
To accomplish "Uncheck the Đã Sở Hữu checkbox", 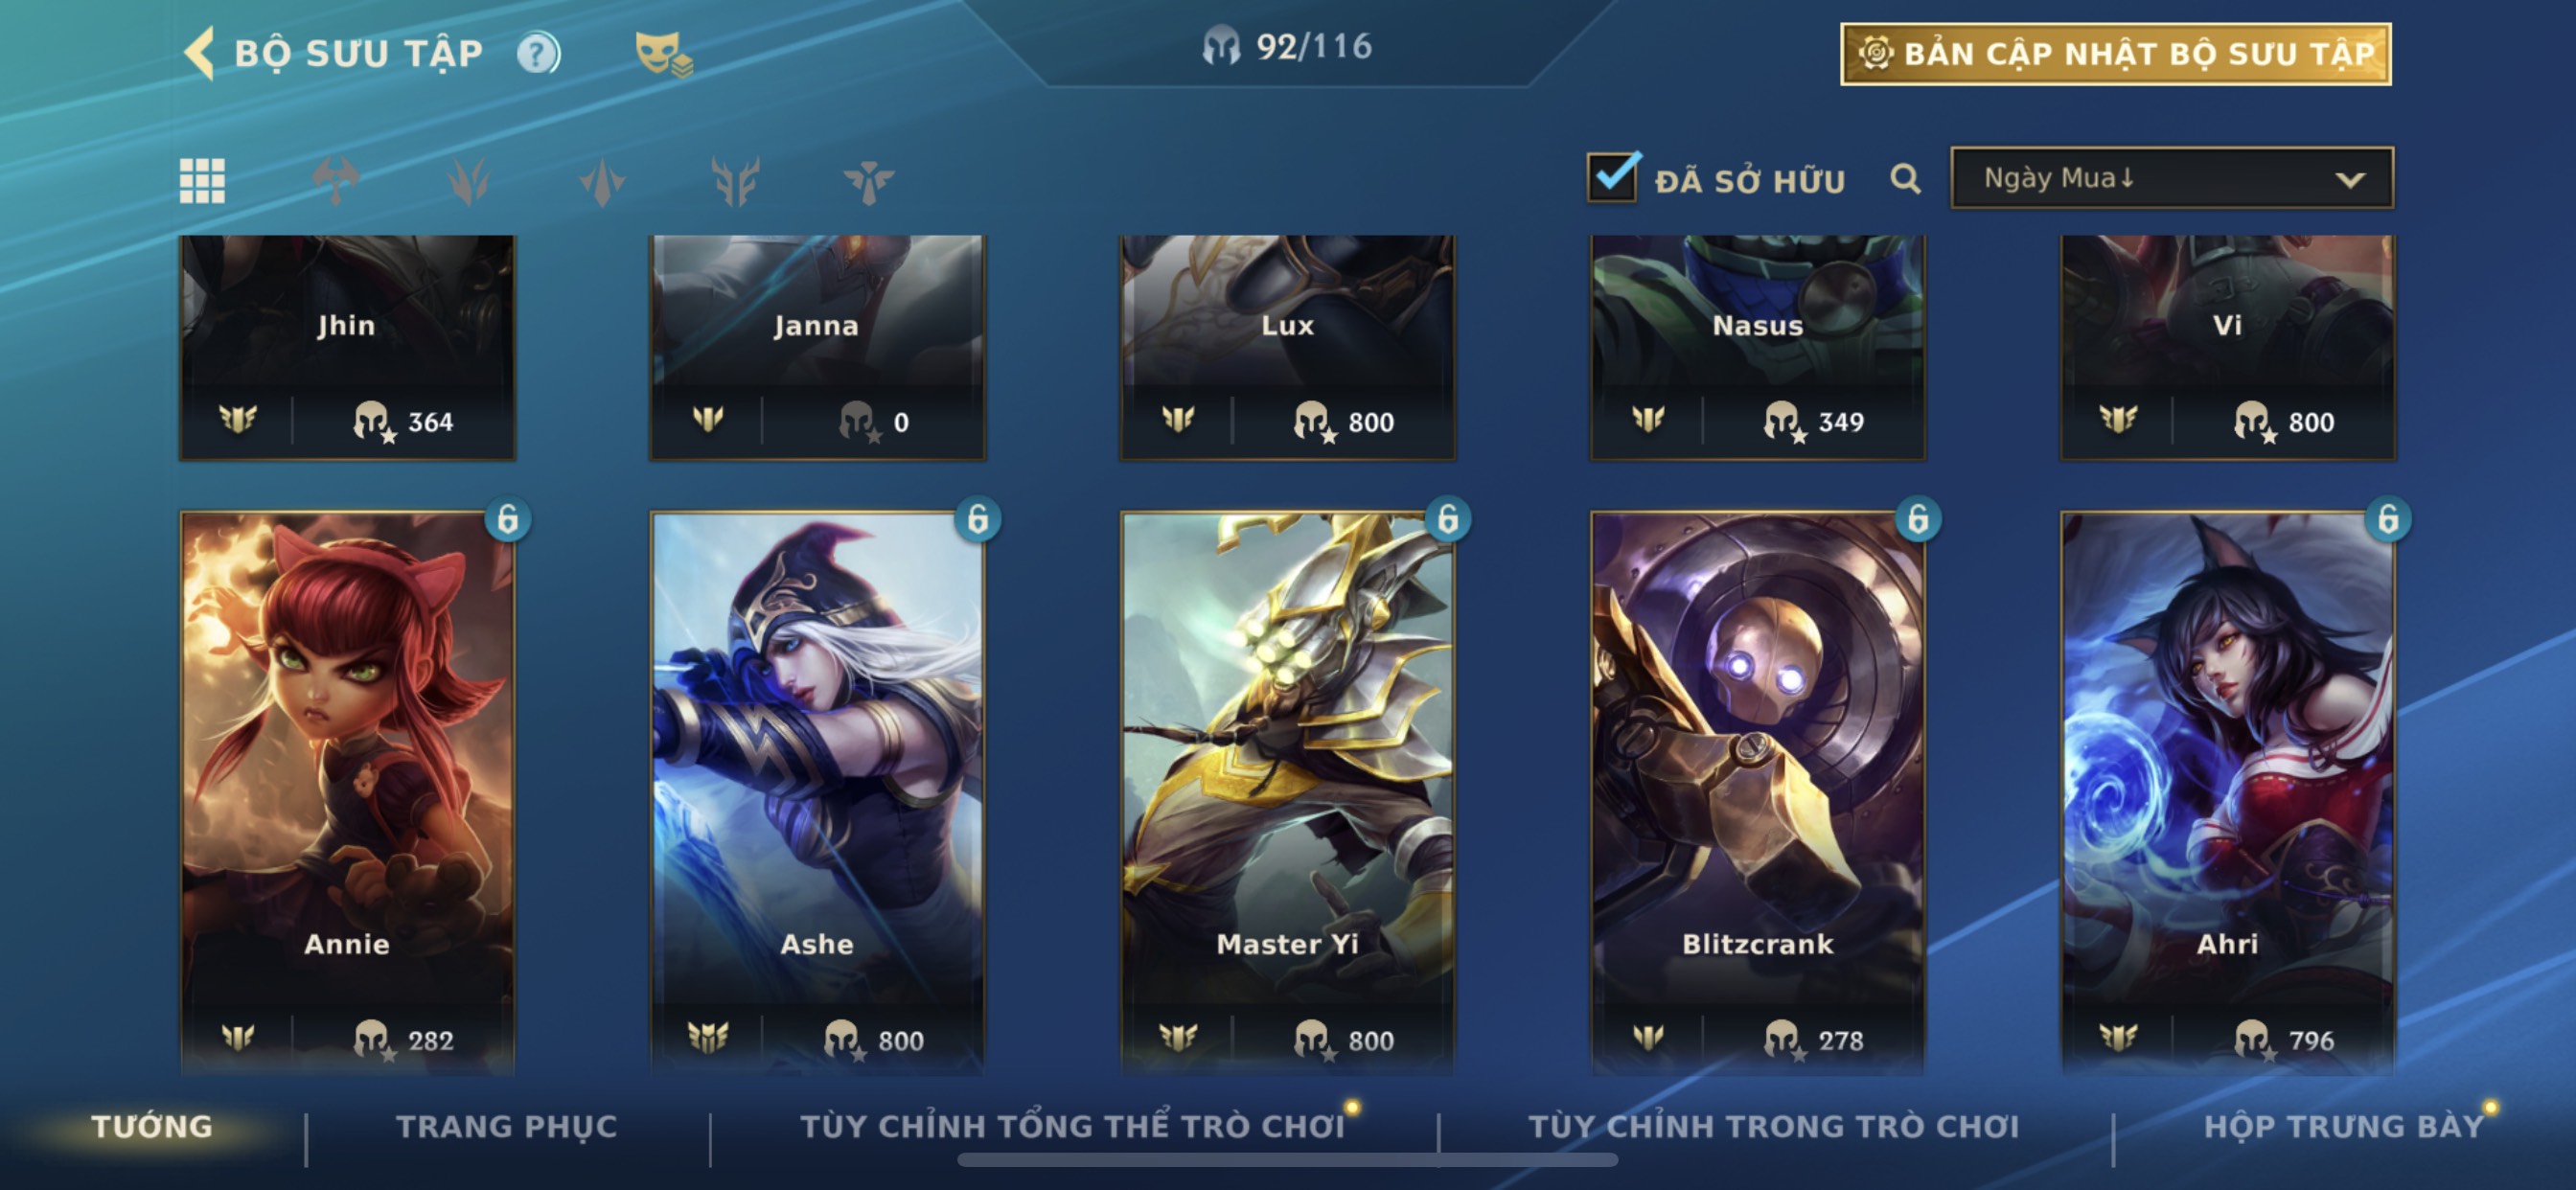I will coord(1613,178).
